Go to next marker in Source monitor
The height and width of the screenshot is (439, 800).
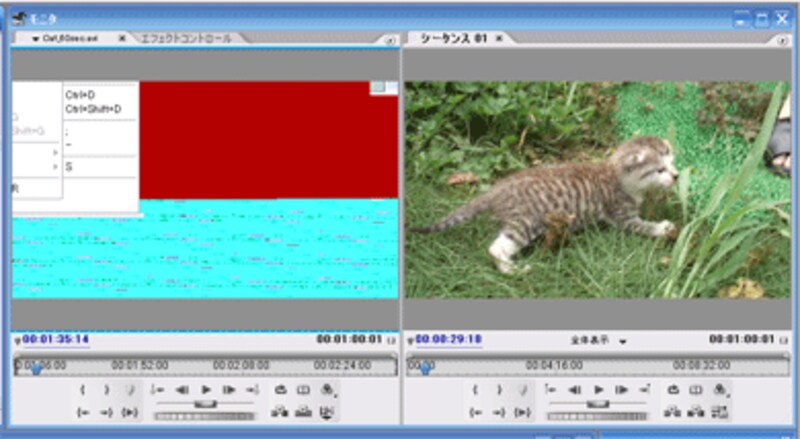pos(253,390)
